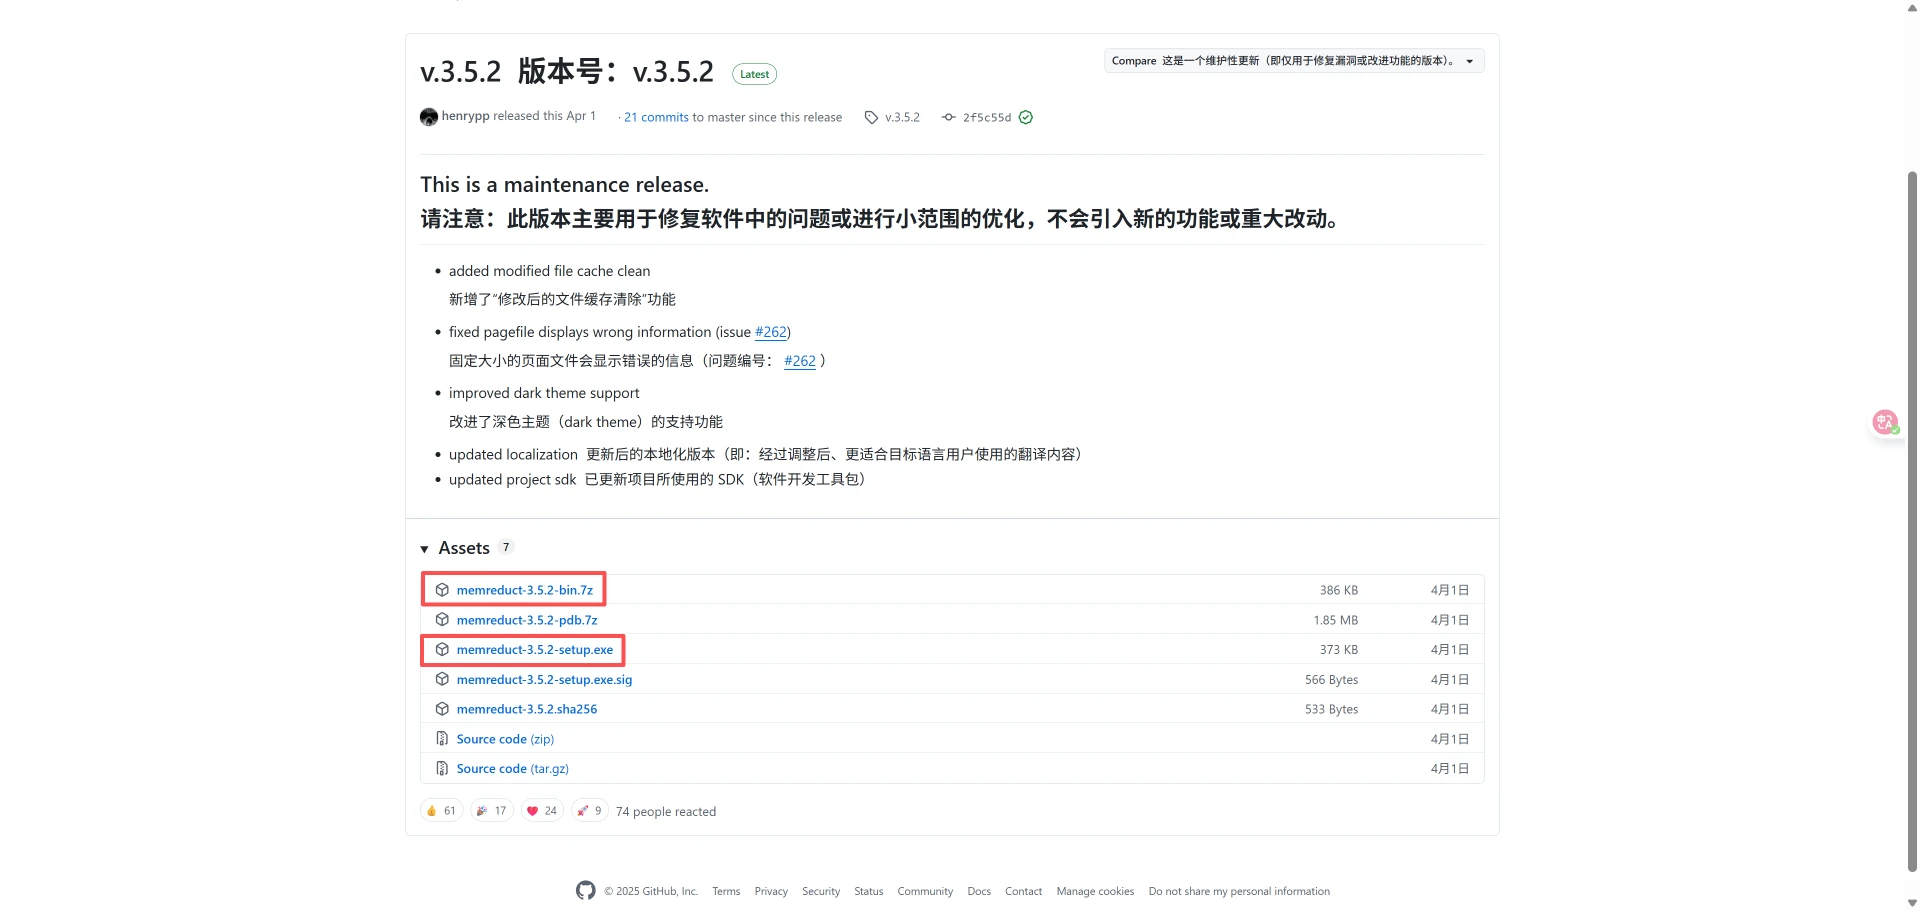This screenshot has width=1920, height=911.
Task: Open the Privacy footer link
Action: (771, 891)
